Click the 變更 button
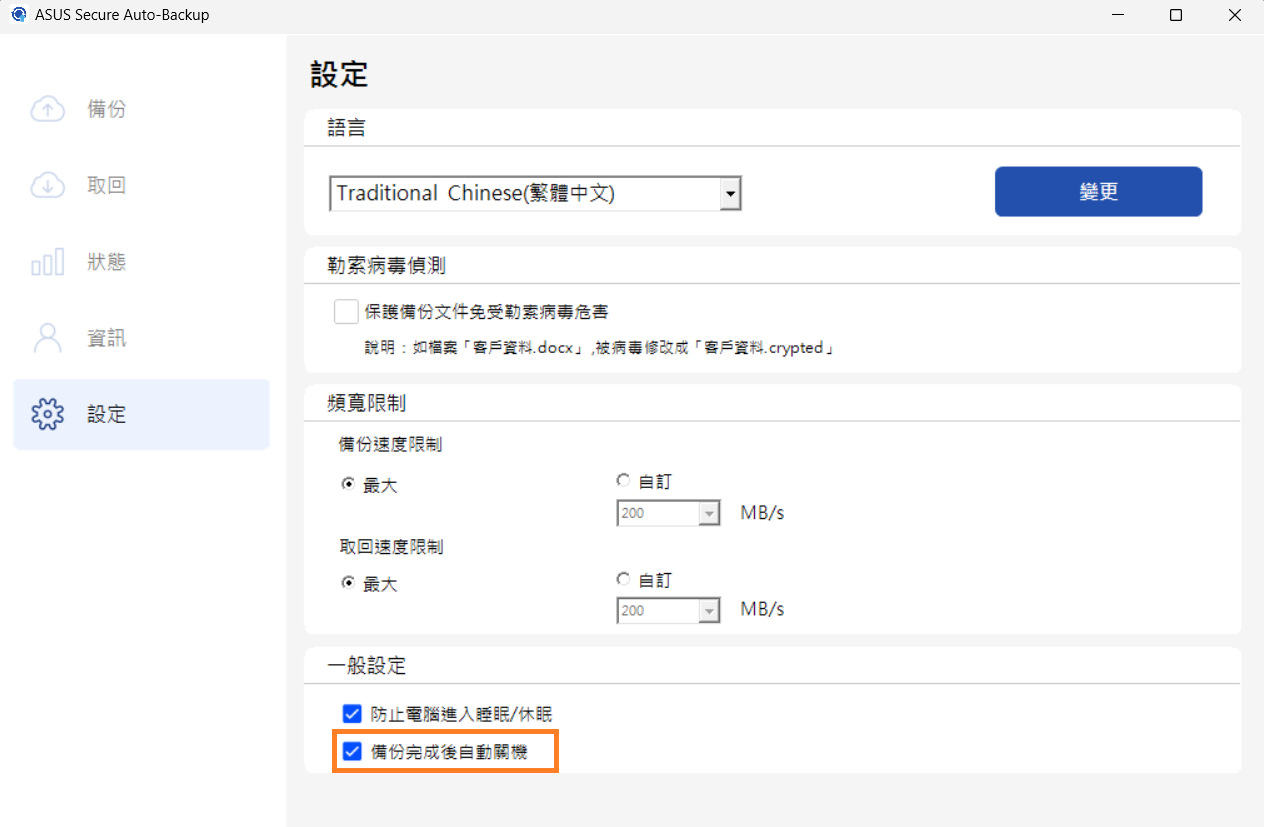The width and height of the screenshot is (1264, 827). pyautogui.click(x=1098, y=192)
